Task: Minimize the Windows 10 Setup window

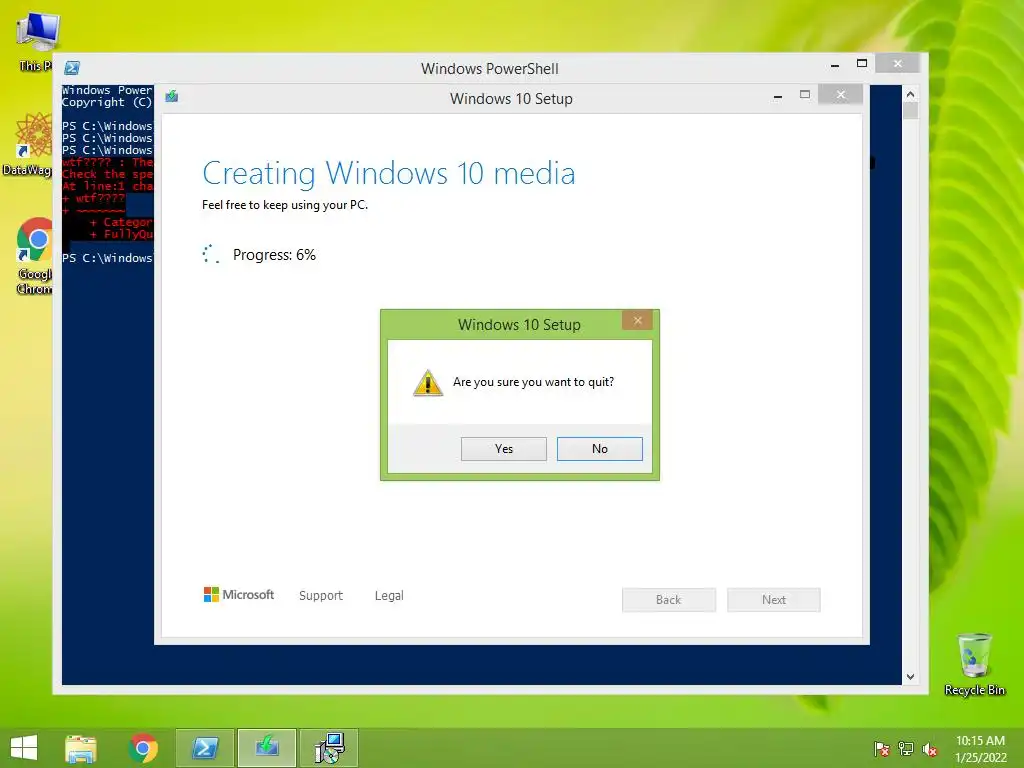Action: 778,96
